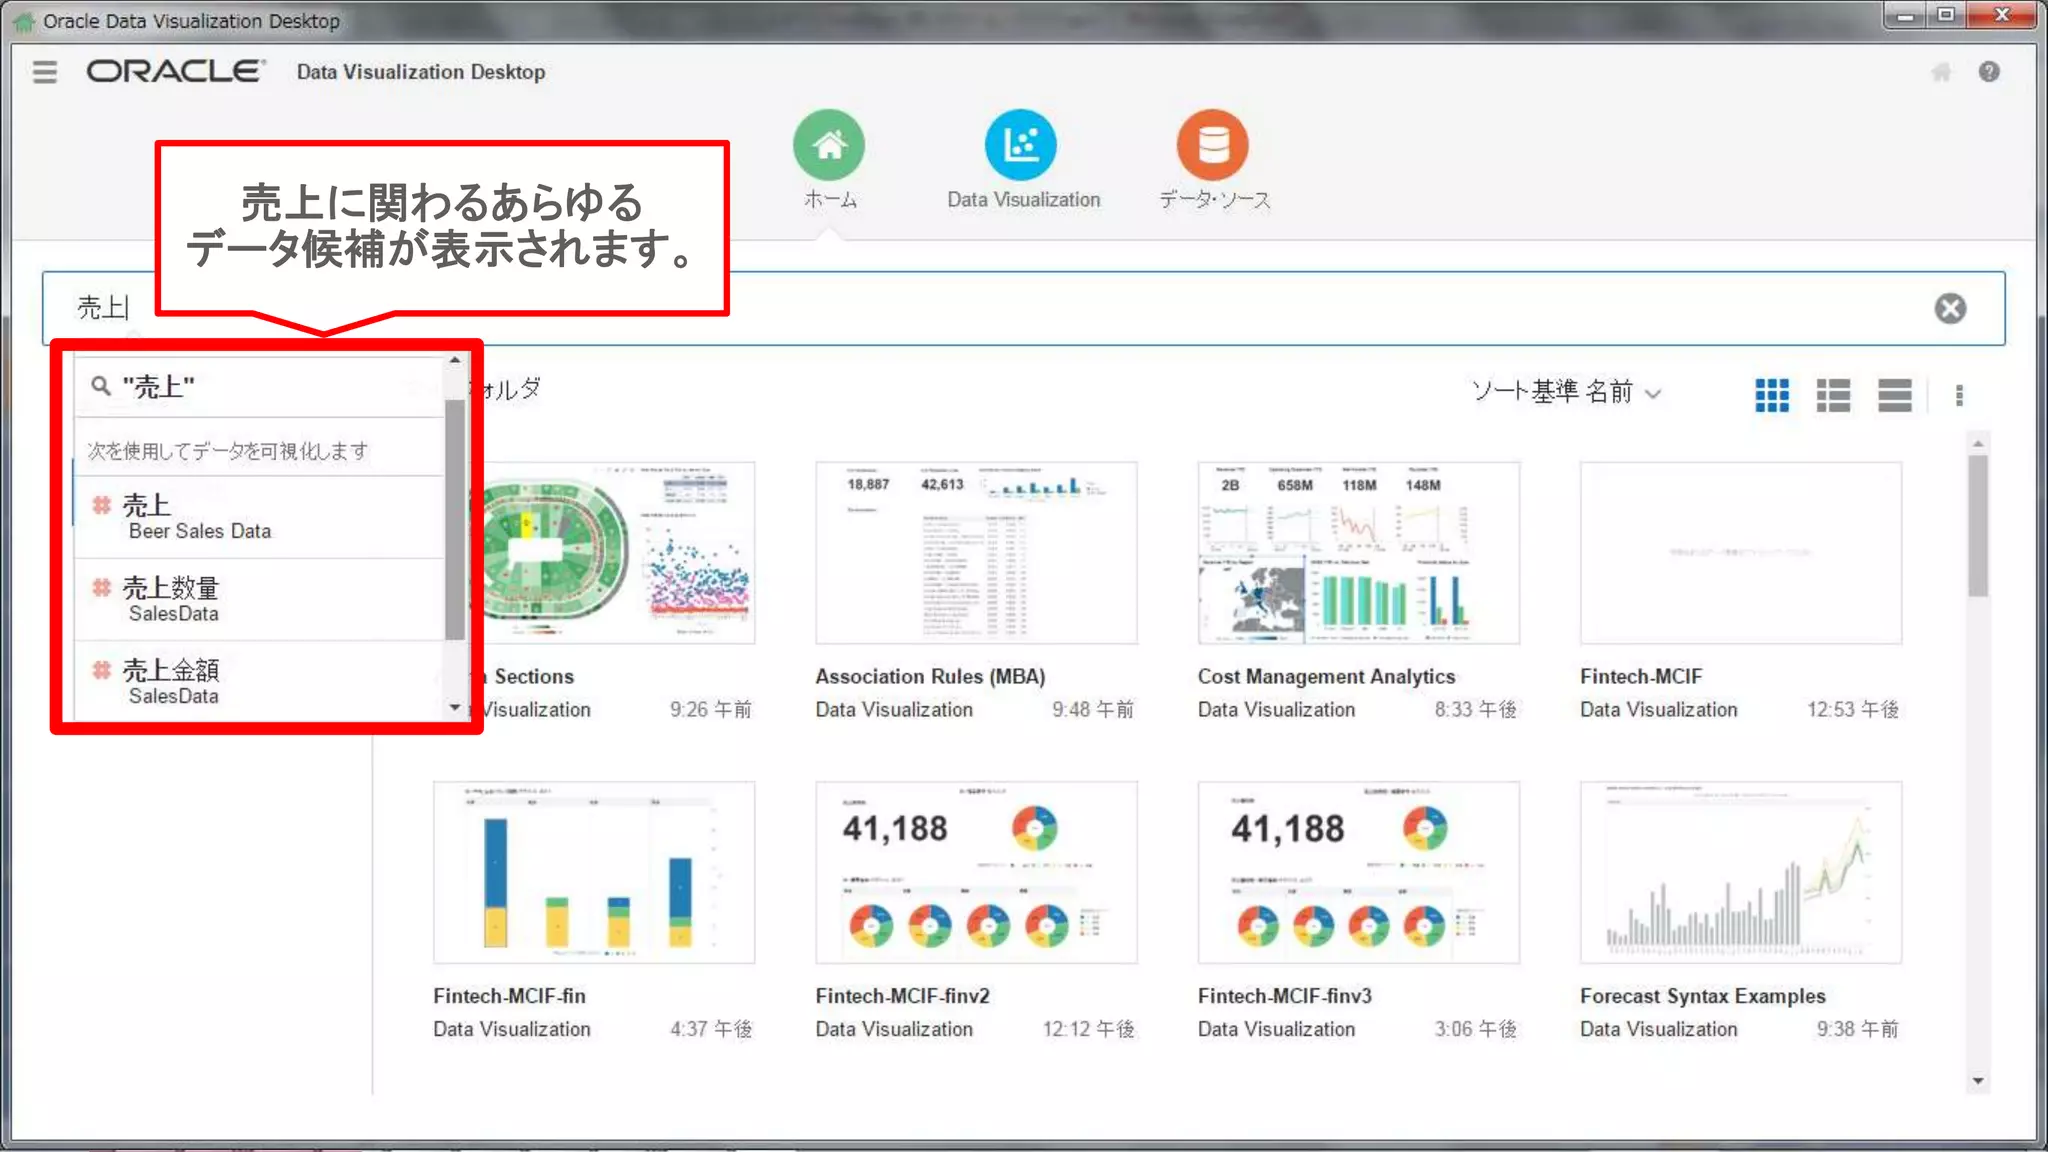Open the sort by 名前 dropdown
The image size is (2048, 1152).
tap(1566, 391)
